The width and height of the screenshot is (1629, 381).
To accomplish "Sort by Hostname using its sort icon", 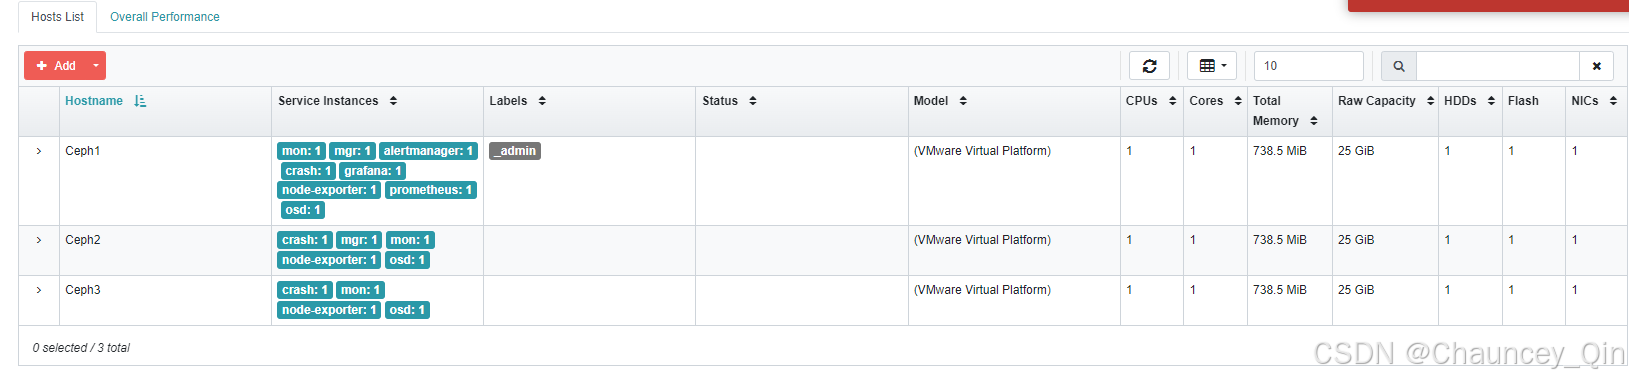I will click(140, 101).
